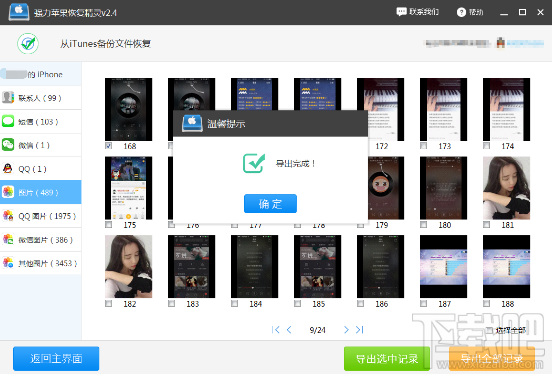
Task: Check the 选择全部 select-all checkbox
Action: [489, 330]
